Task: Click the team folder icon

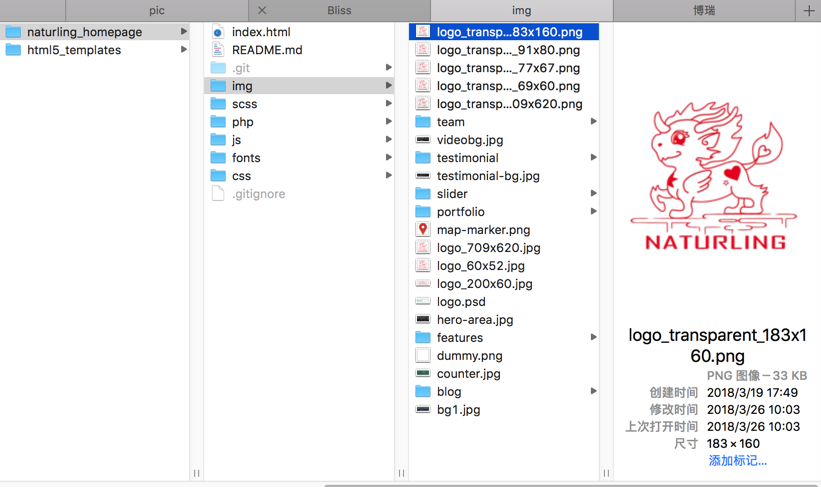Action: pyautogui.click(x=423, y=121)
